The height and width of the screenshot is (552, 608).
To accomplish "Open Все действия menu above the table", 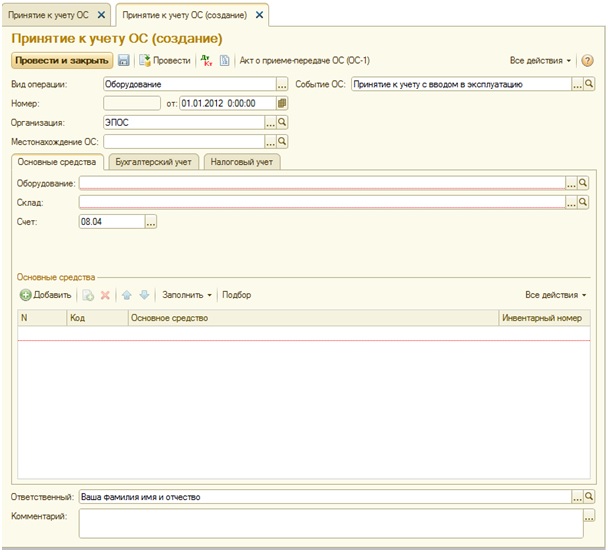I will [x=555, y=295].
